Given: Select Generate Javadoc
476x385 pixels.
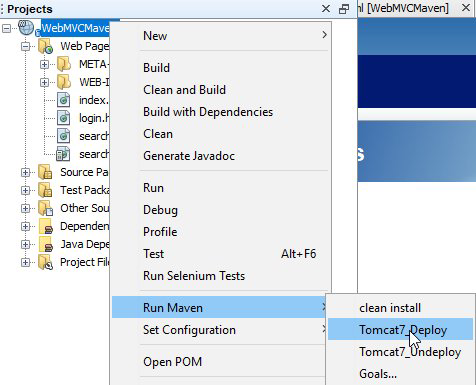Looking at the screenshot, I should click(221, 156).
